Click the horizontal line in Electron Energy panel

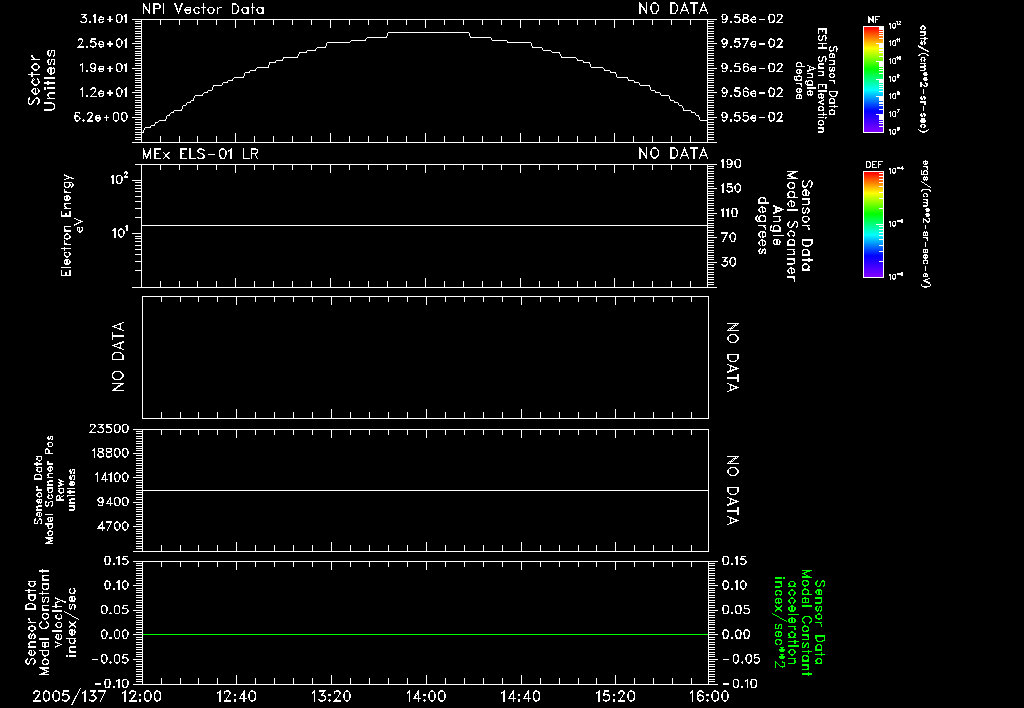425,225
